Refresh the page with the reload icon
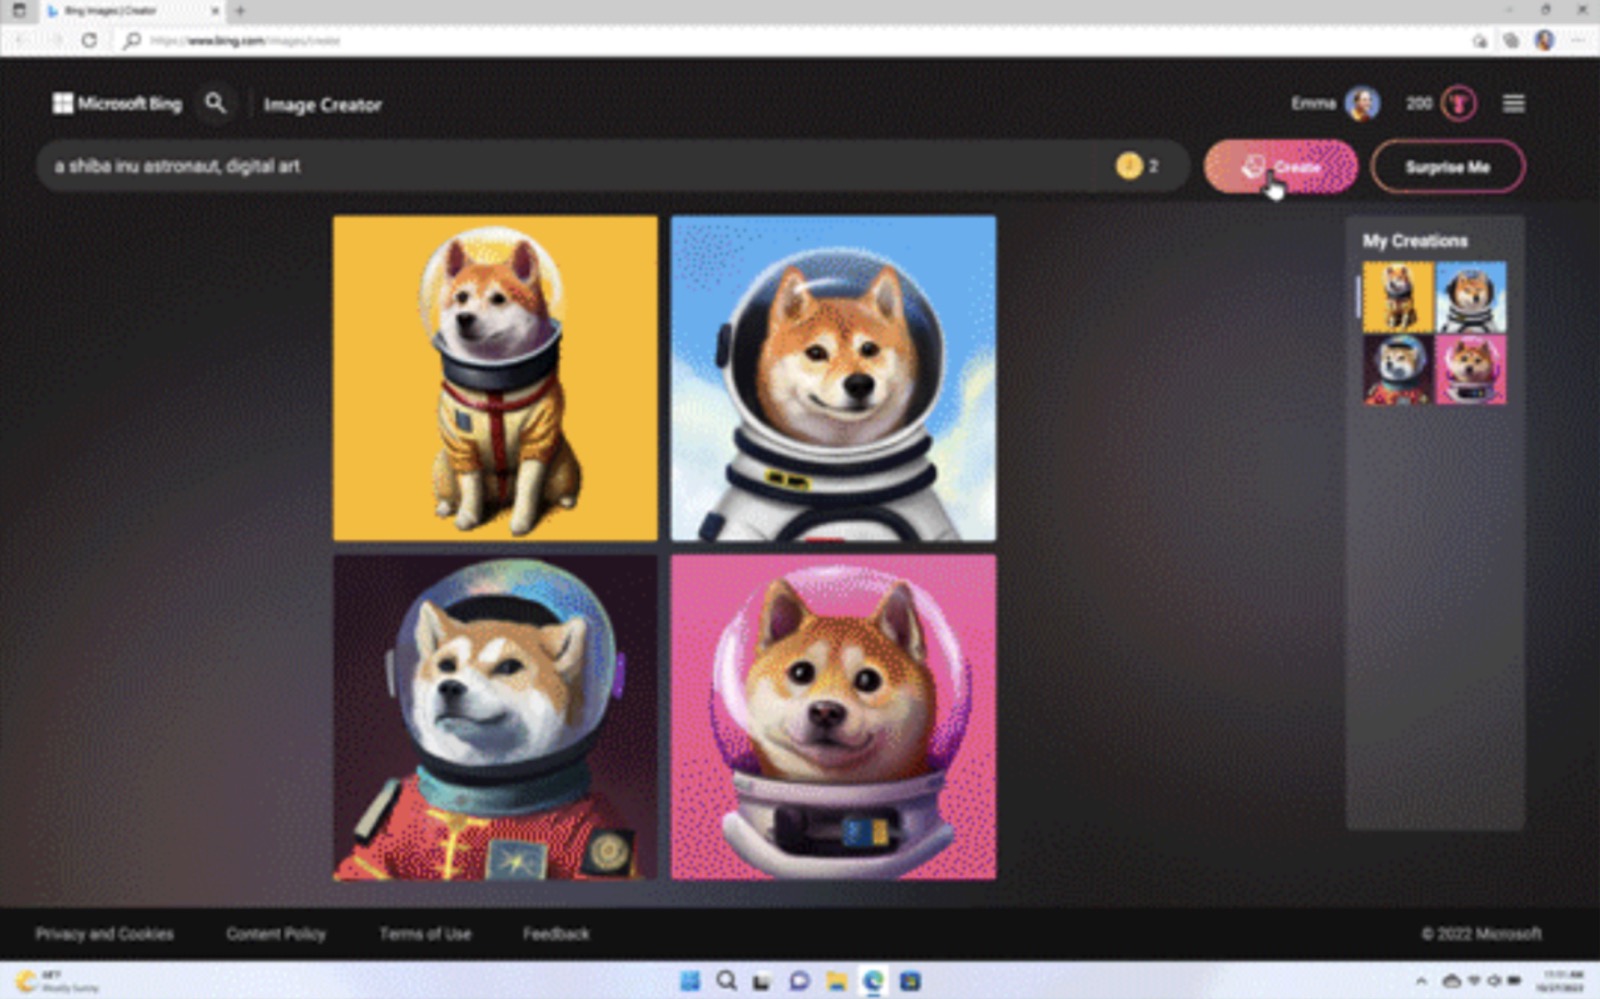The image size is (1600, 999). click(89, 41)
